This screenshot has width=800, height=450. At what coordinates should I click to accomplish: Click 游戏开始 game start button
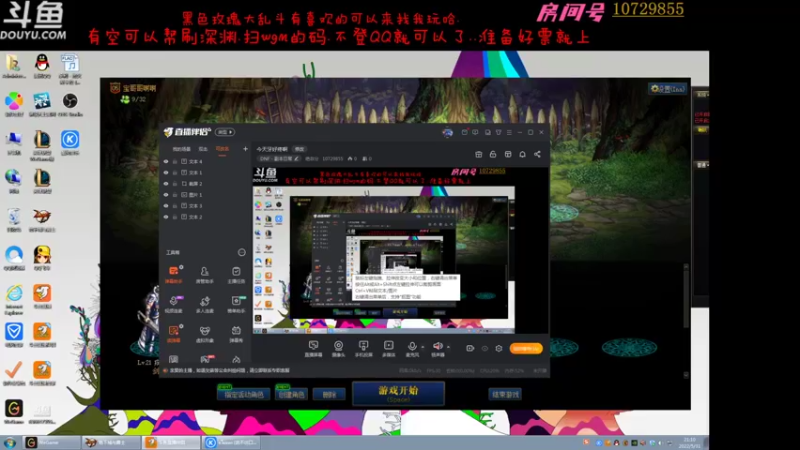pyautogui.click(x=398, y=393)
